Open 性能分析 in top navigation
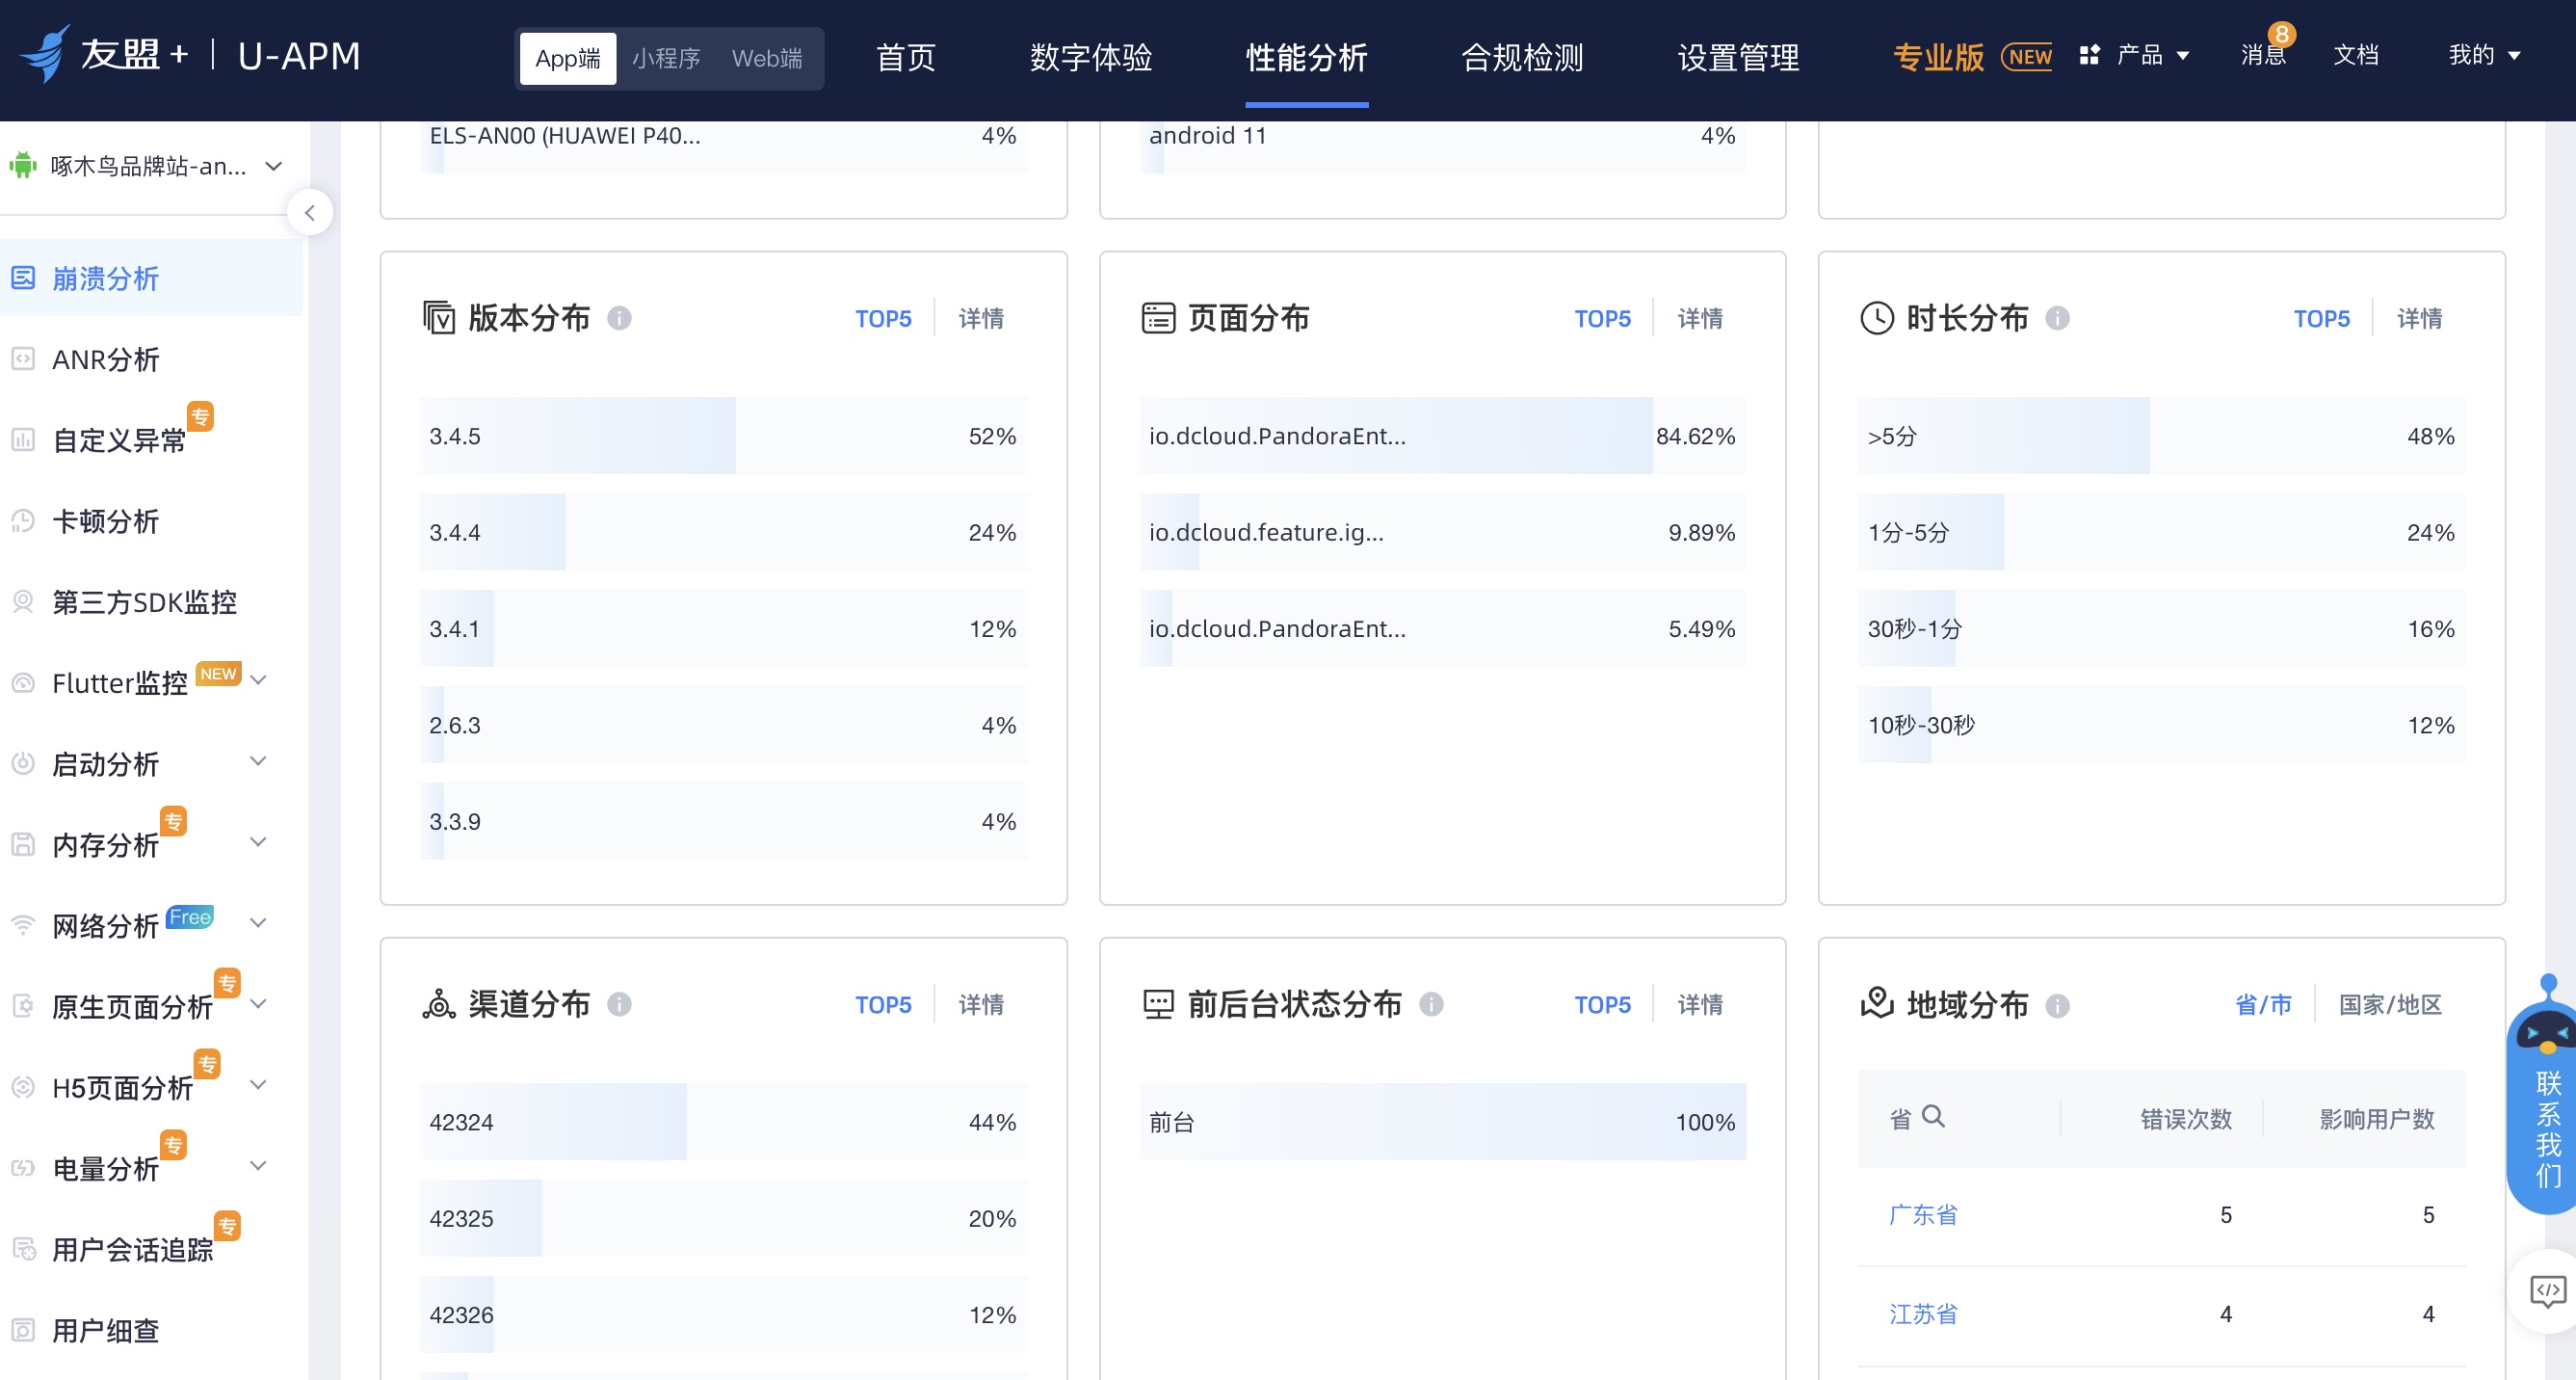Image resolution: width=2576 pixels, height=1380 pixels. pyautogui.click(x=1306, y=57)
